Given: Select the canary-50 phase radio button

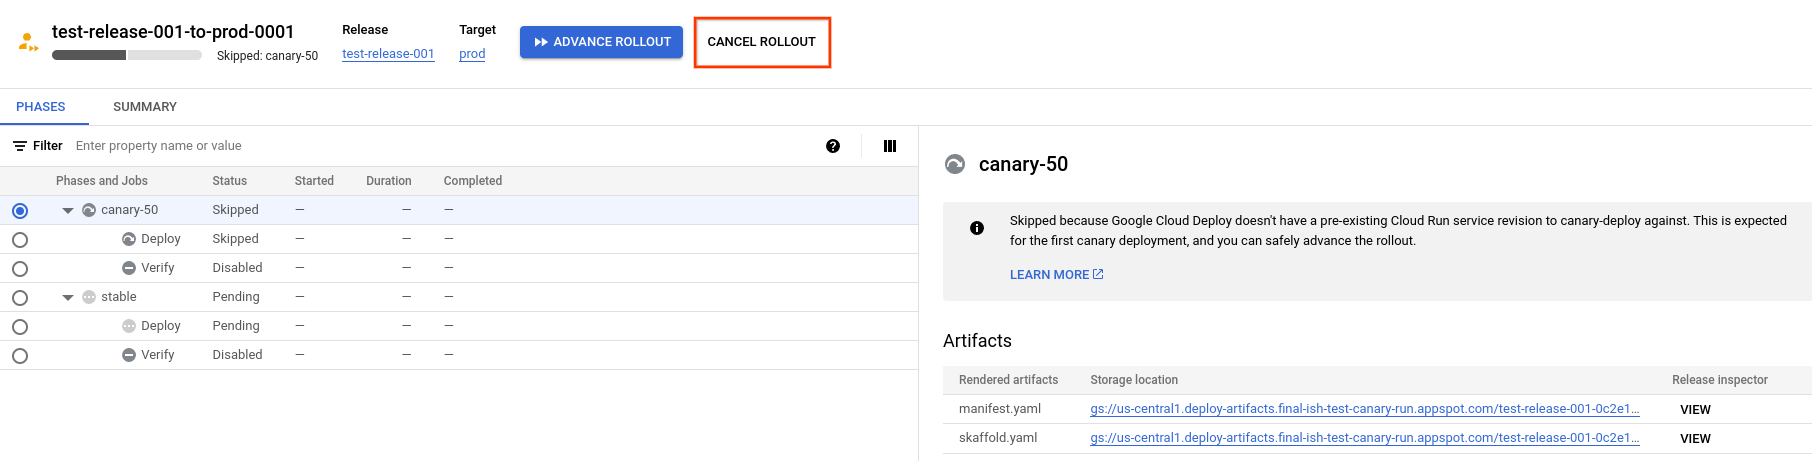Looking at the screenshot, I should tap(20, 211).
